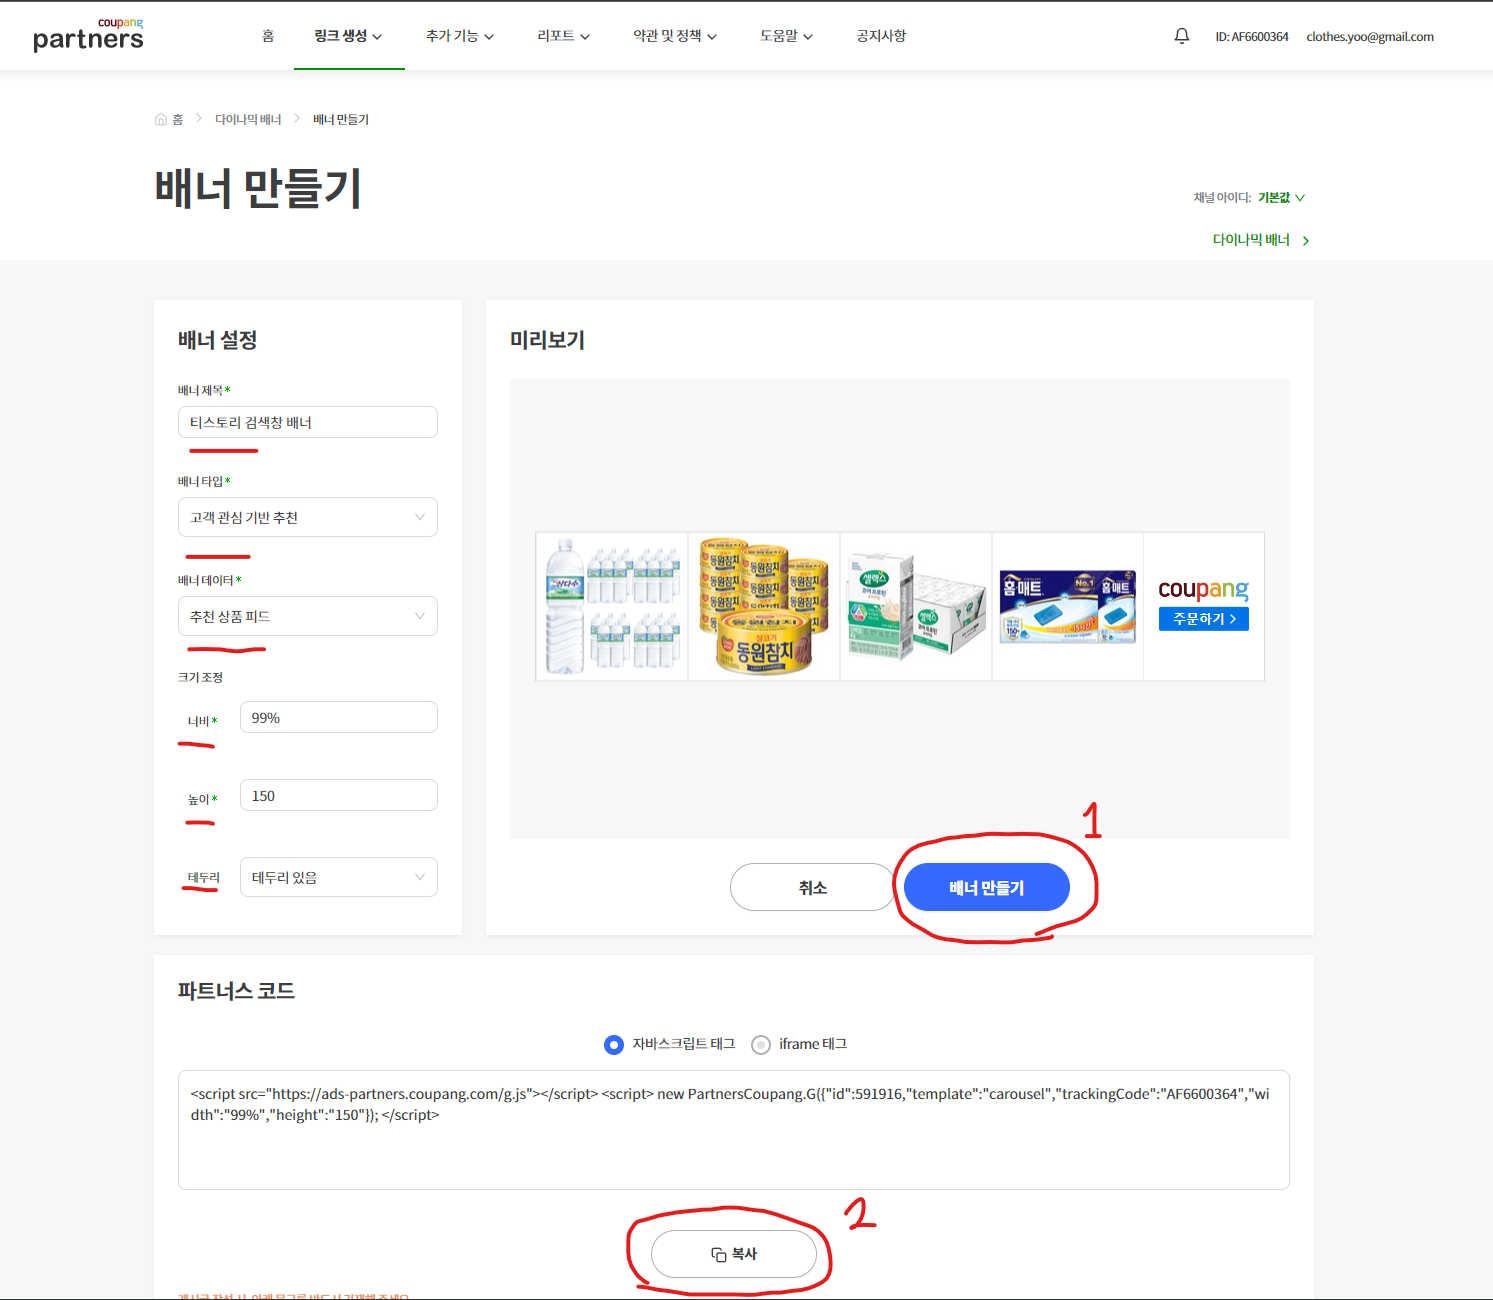Click the 동원참치 tuna cans thumbnail
1493x1300 pixels.
764,606
